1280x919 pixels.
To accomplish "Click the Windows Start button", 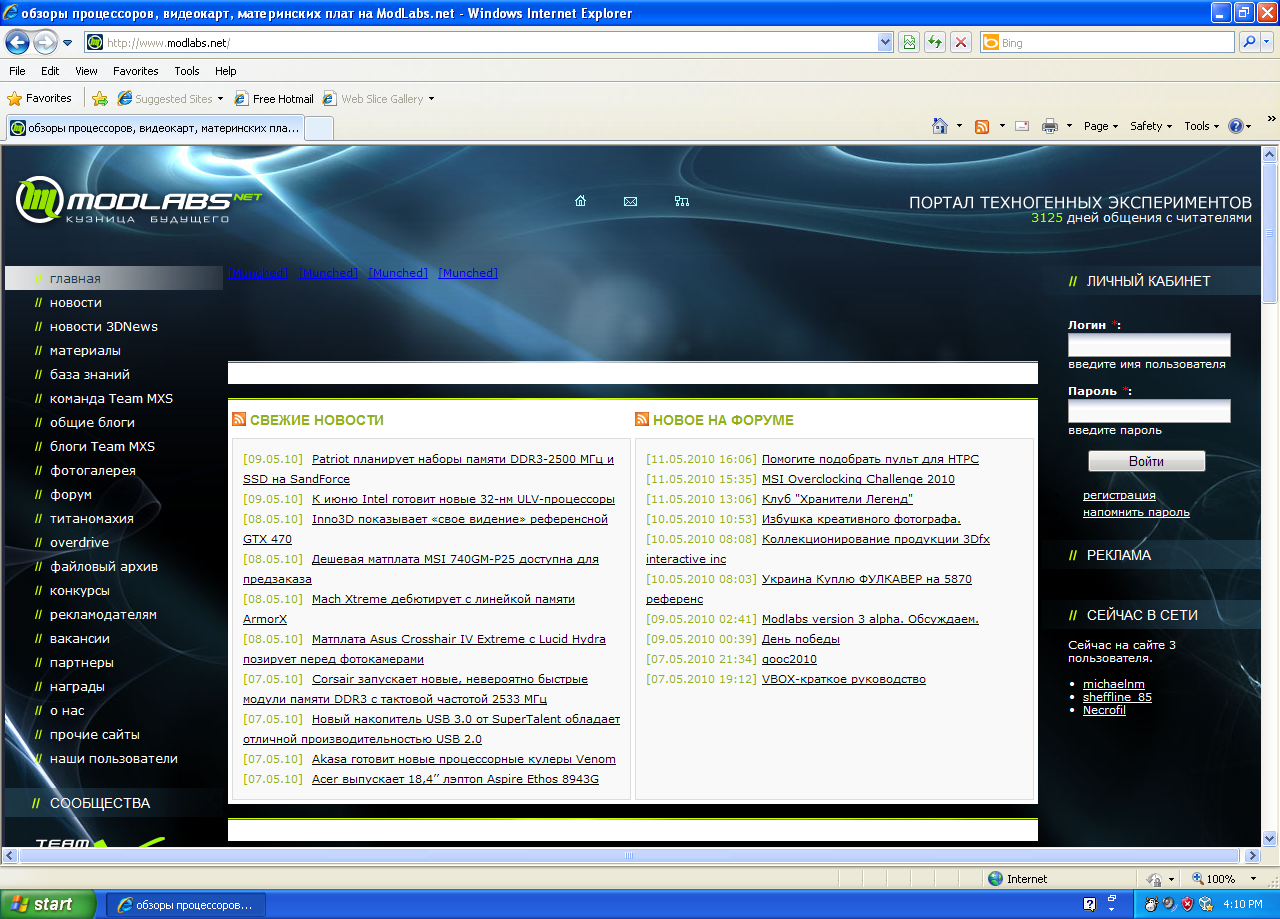I will [47, 904].
